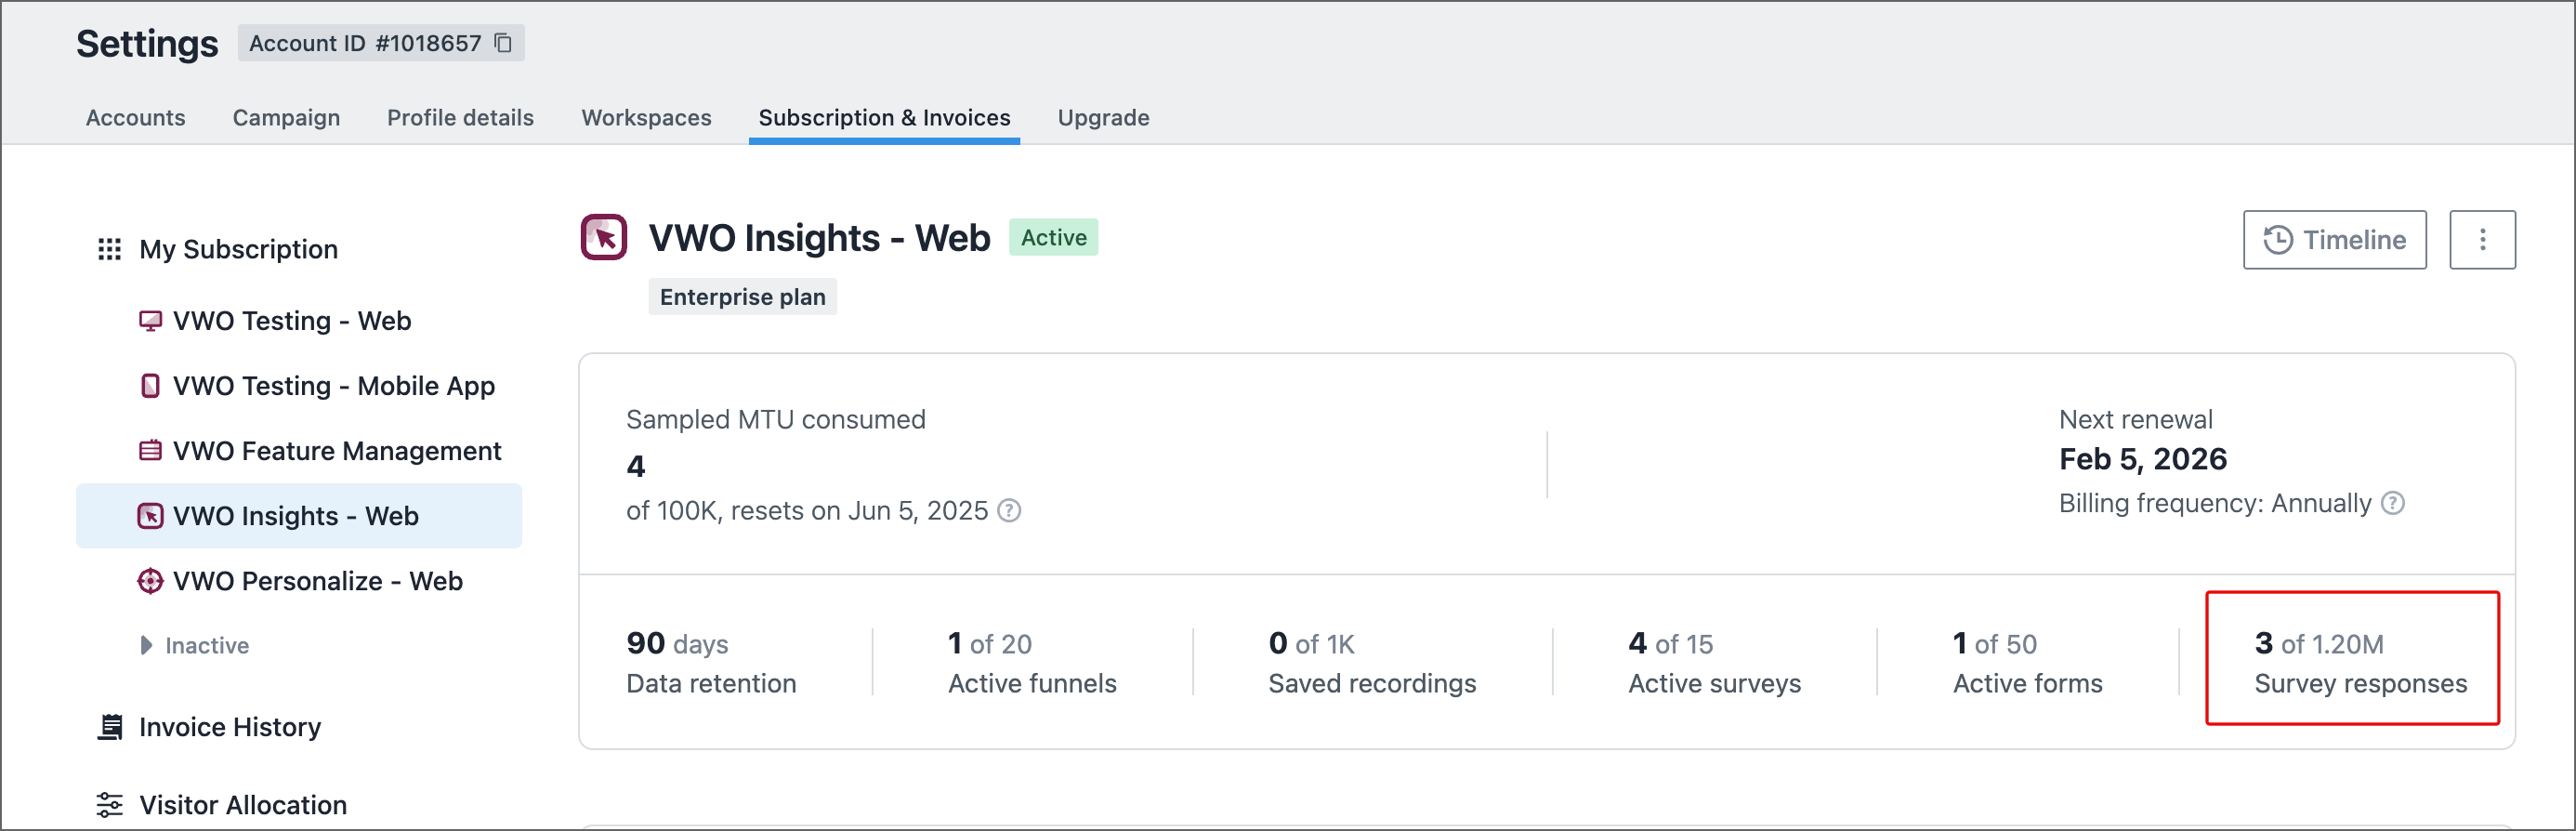
Task: Click the Sampled MTU consumed label
Action: (775, 420)
